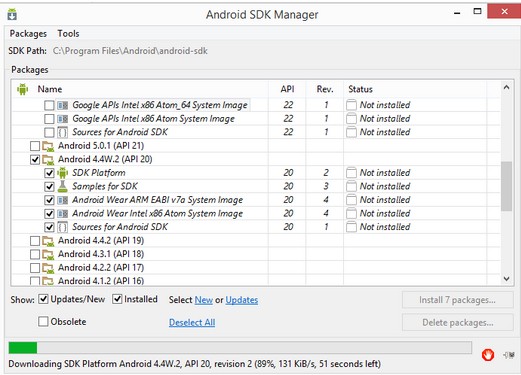The image size is (521, 375).
Task: Click the folder icon for Android 4.2.2 (API 17)
Action: pos(48,268)
